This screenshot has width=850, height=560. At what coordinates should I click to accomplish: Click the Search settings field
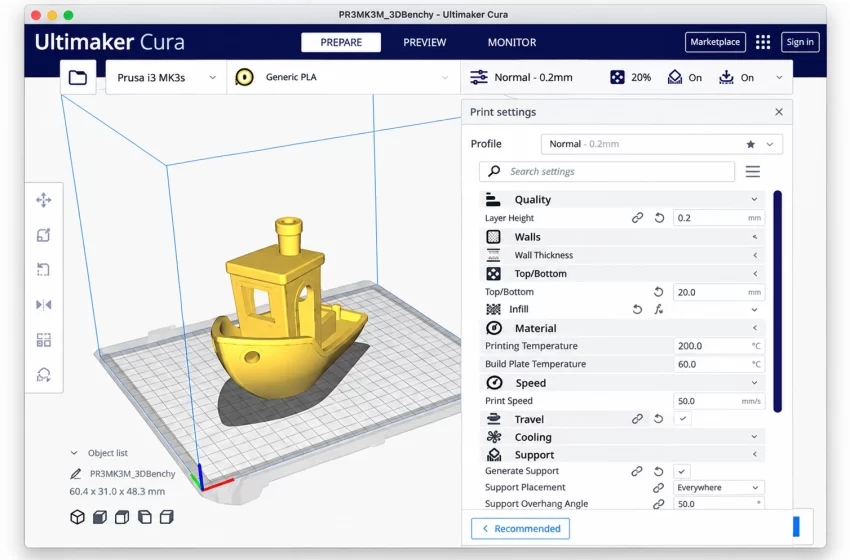pos(607,172)
